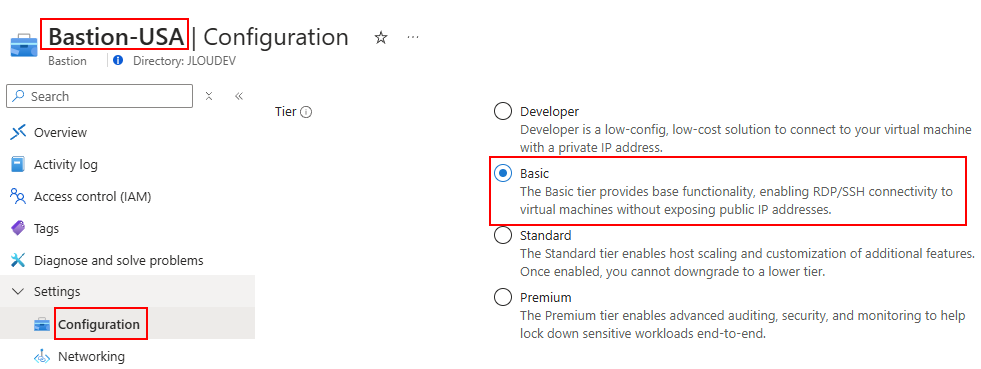Toggle expand/collapse all menu groups
Viewport: 981px width, 369px height.
[209, 96]
